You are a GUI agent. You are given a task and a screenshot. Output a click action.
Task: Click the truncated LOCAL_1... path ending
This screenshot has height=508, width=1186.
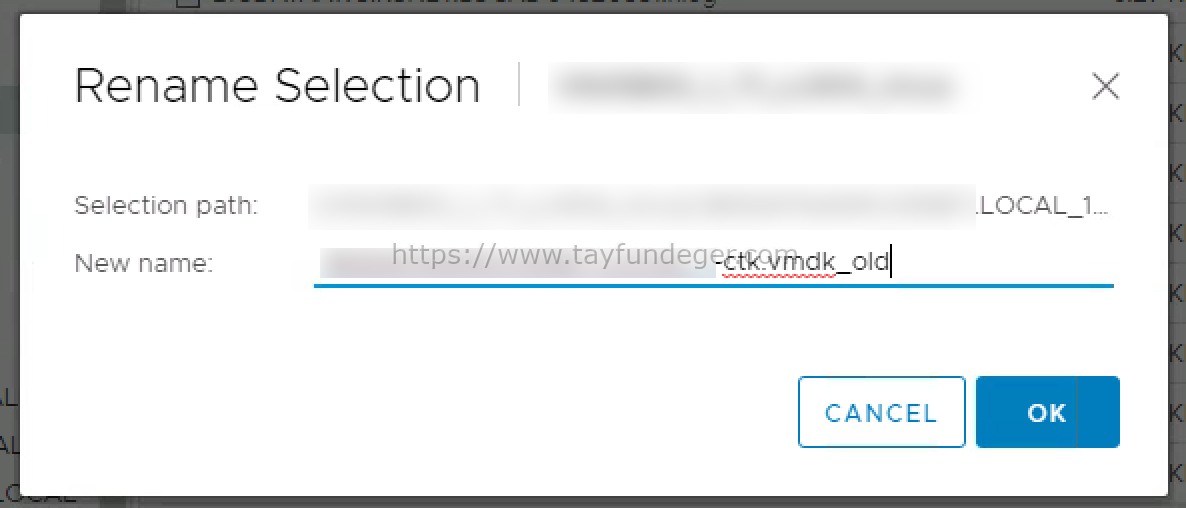[1043, 206]
